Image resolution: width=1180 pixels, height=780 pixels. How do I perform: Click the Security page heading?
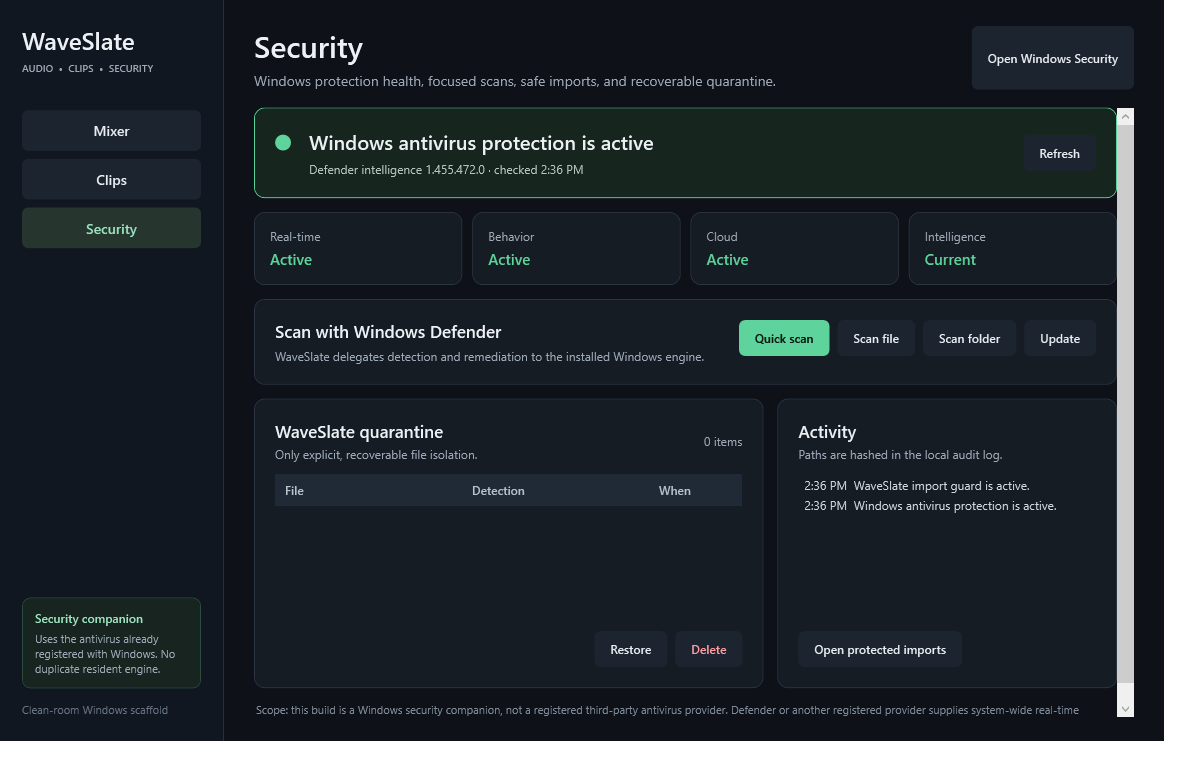tap(309, 48)
